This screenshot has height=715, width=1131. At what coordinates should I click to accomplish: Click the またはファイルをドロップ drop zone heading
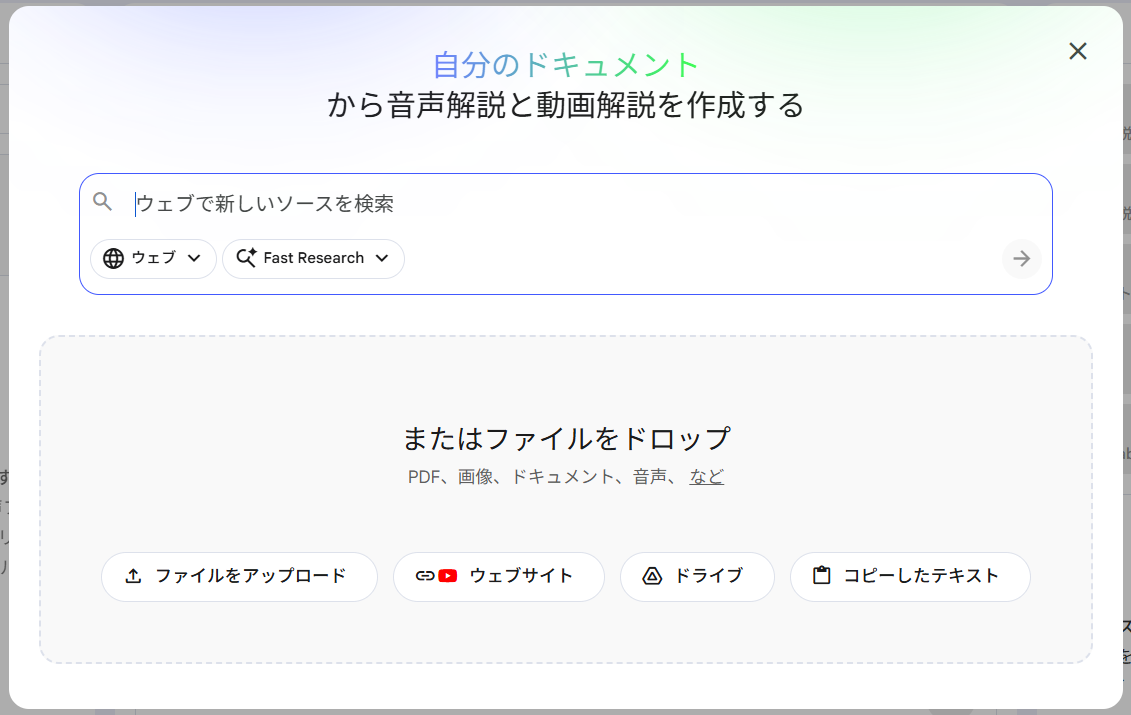pos(566,438)
